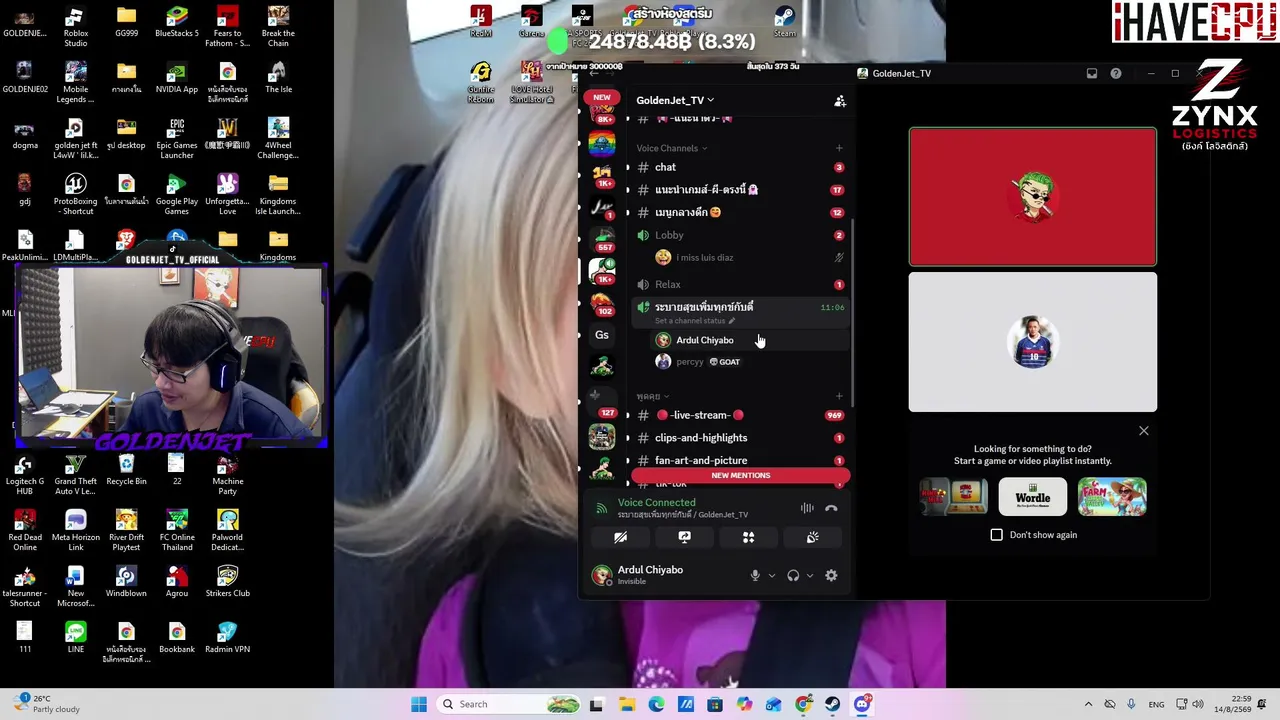Open the clips-and-highlights channel
1280x720 pixels.
click(740, 438)
